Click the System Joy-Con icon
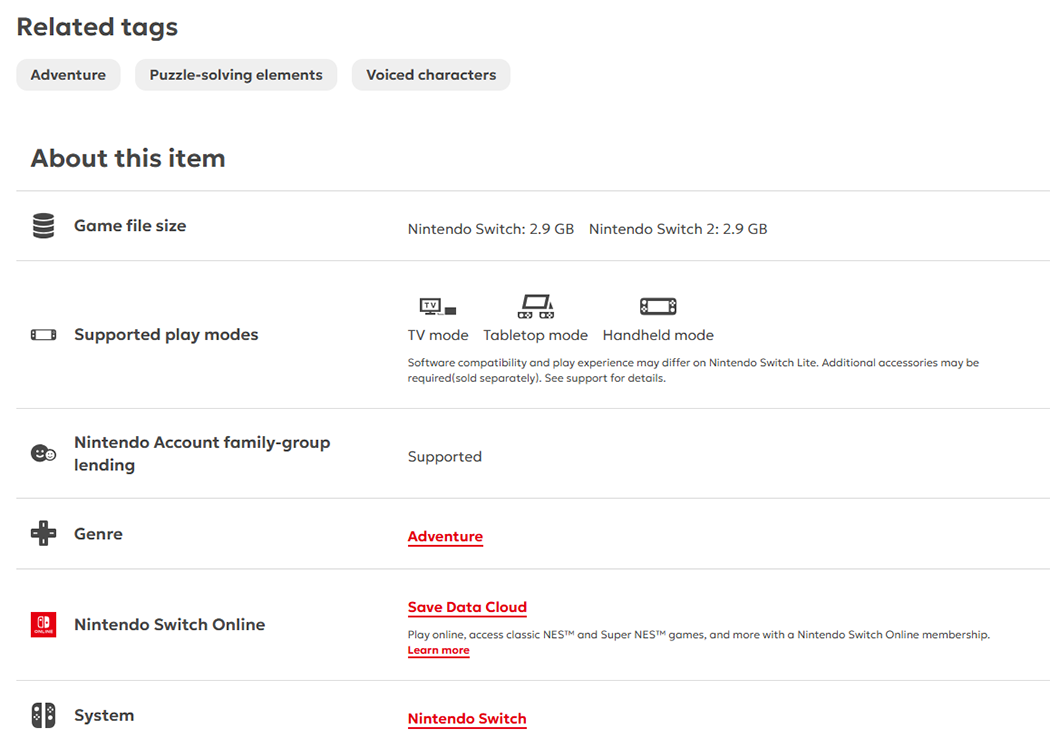This screenshot has height=748, width=1050. click(44, 715)
